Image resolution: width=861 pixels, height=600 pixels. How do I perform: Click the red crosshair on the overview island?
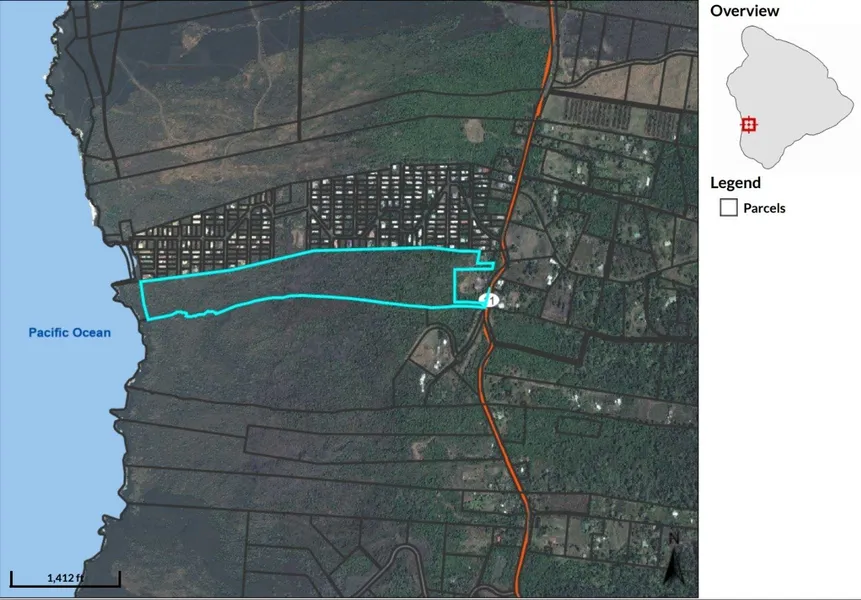point(748,125)
